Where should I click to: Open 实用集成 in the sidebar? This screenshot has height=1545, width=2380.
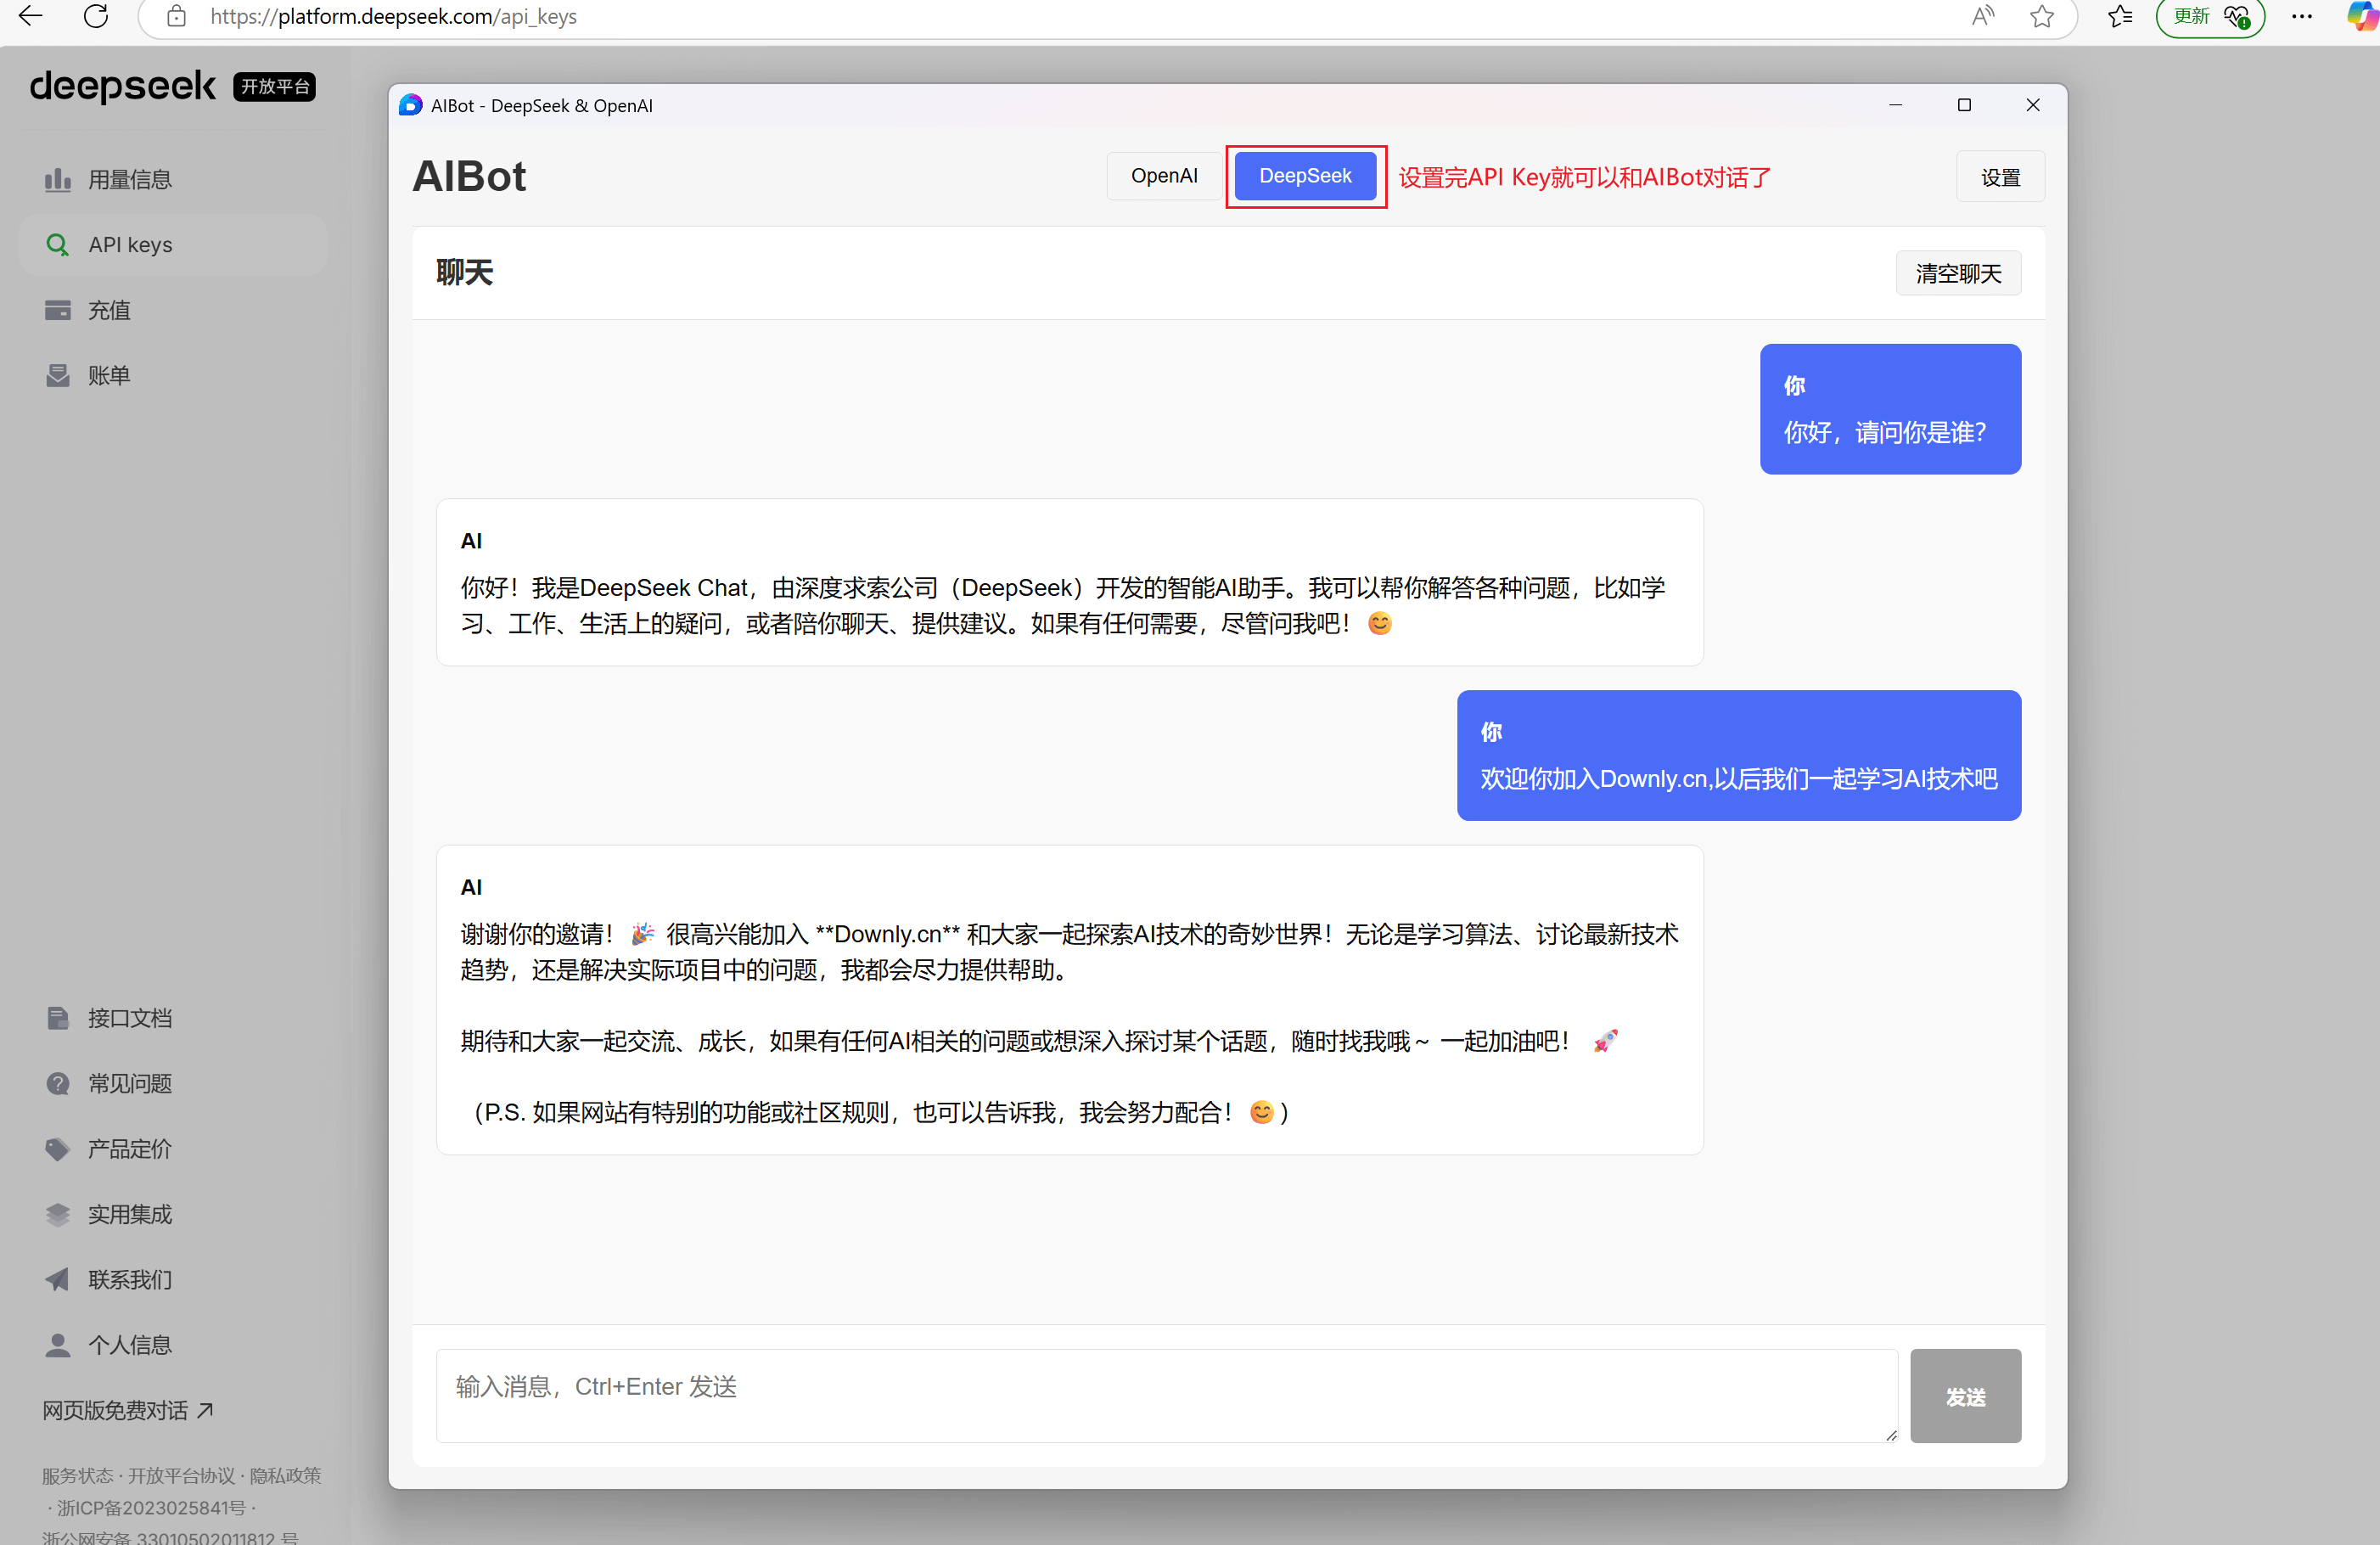coord(173,1214)
